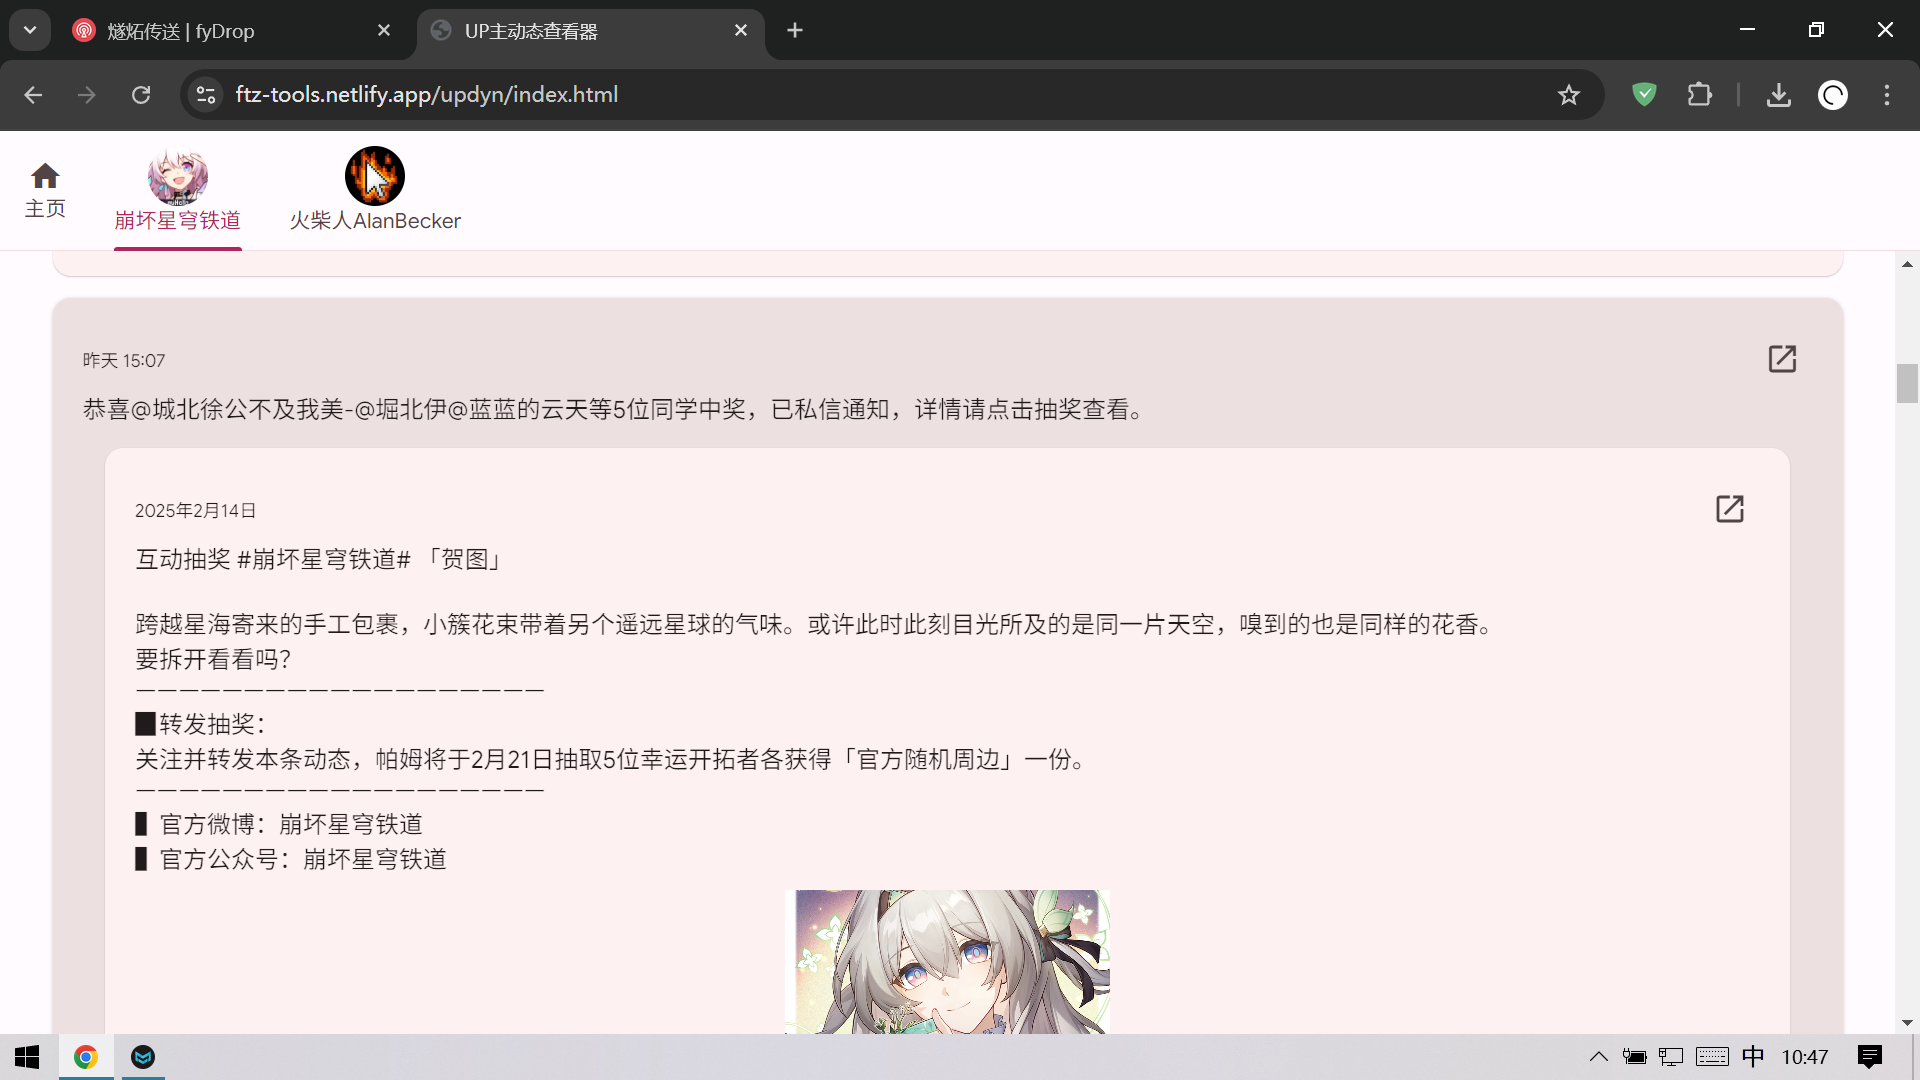Reload the current page
Viewport: 1920px width, 1080px height.
(141, 95)
